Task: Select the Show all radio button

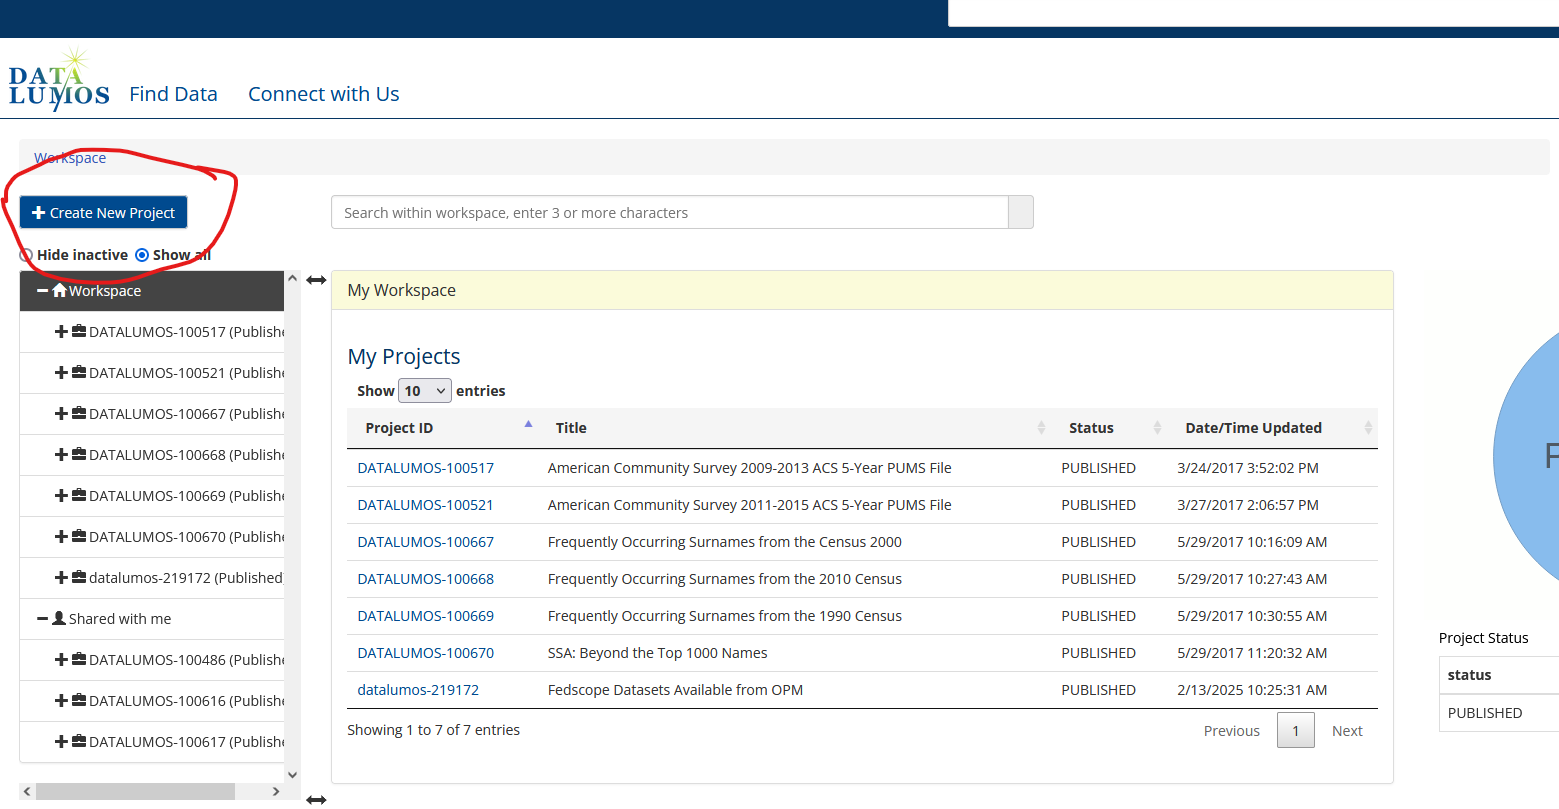Action: (x=142, y=255)
